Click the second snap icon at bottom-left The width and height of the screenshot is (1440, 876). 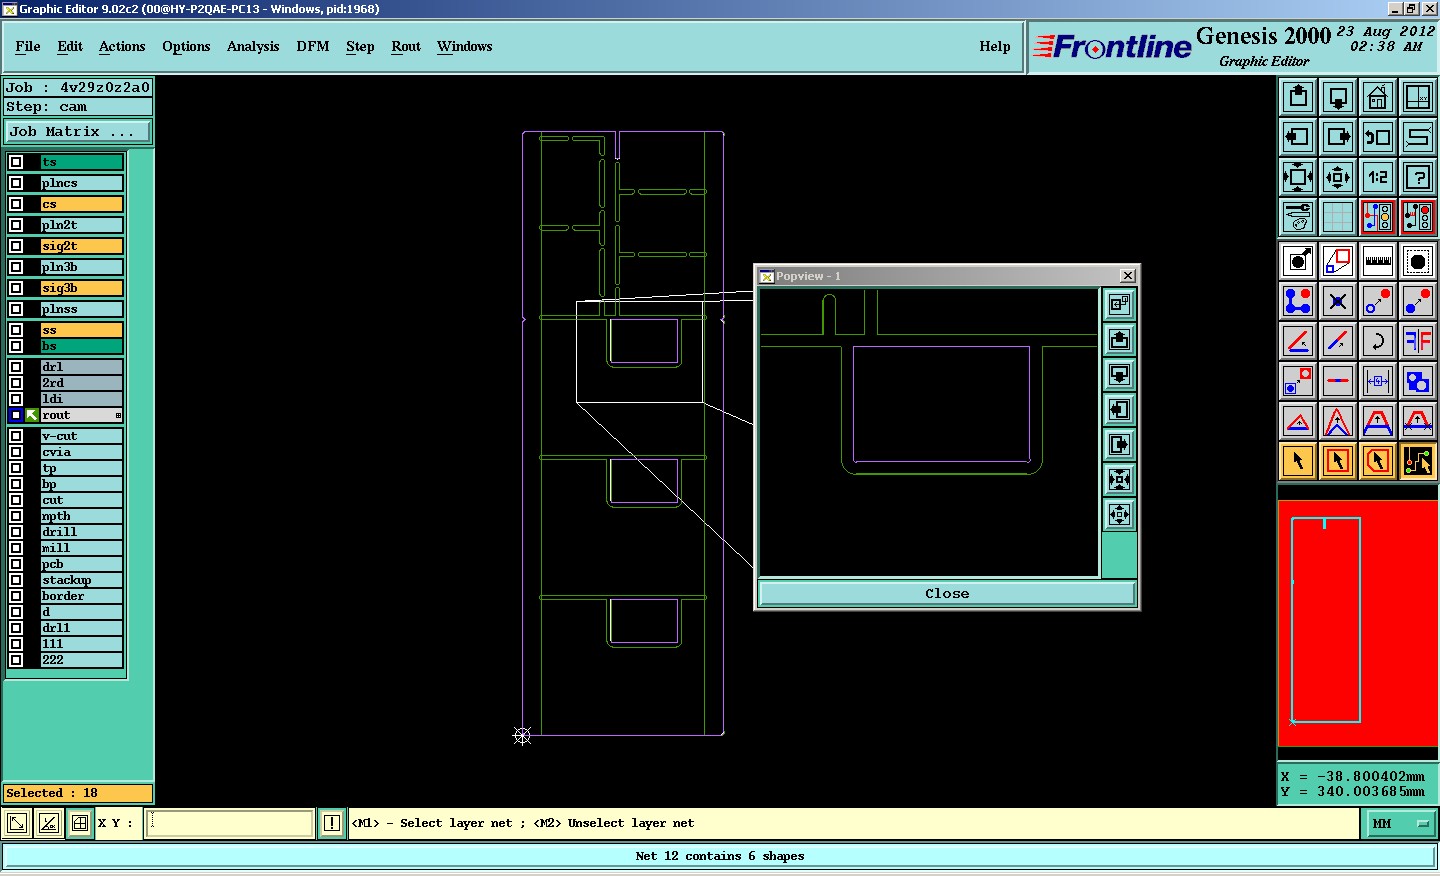pyautogui.click(x=48, y=823)
